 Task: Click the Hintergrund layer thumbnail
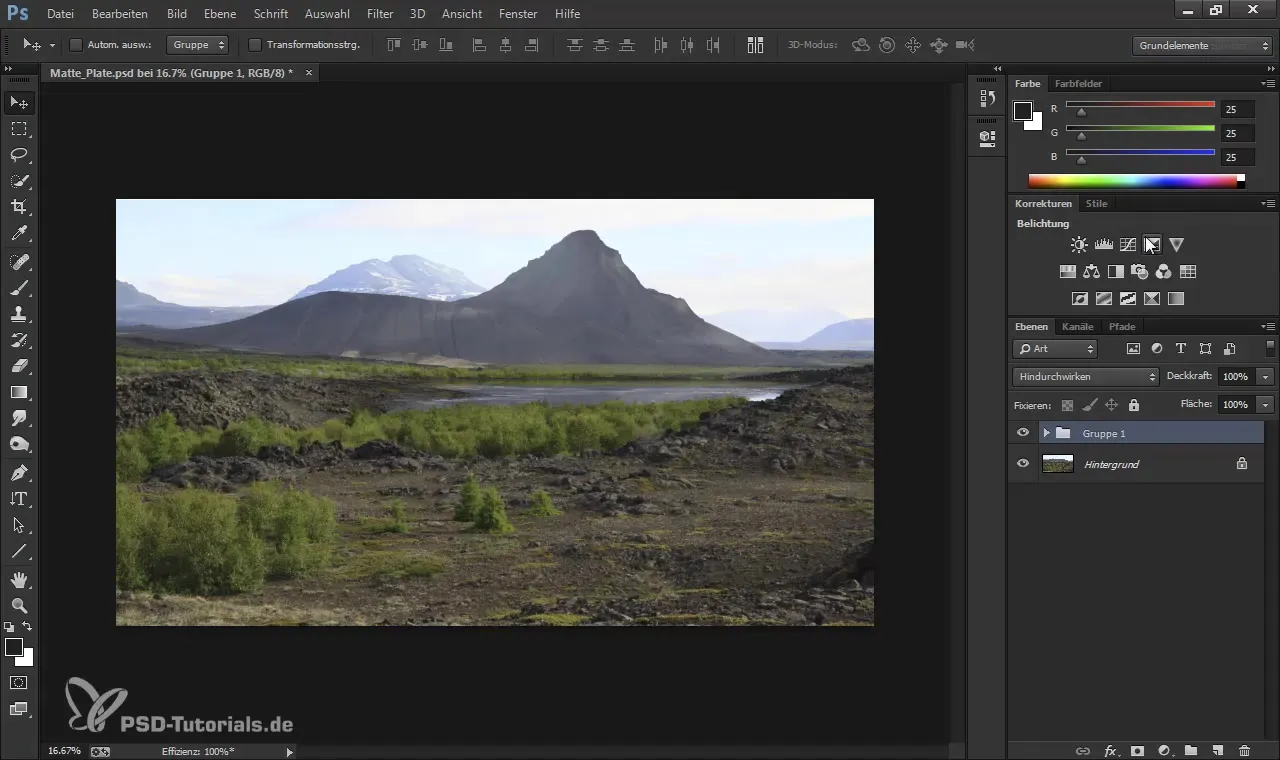[1057, 464]
